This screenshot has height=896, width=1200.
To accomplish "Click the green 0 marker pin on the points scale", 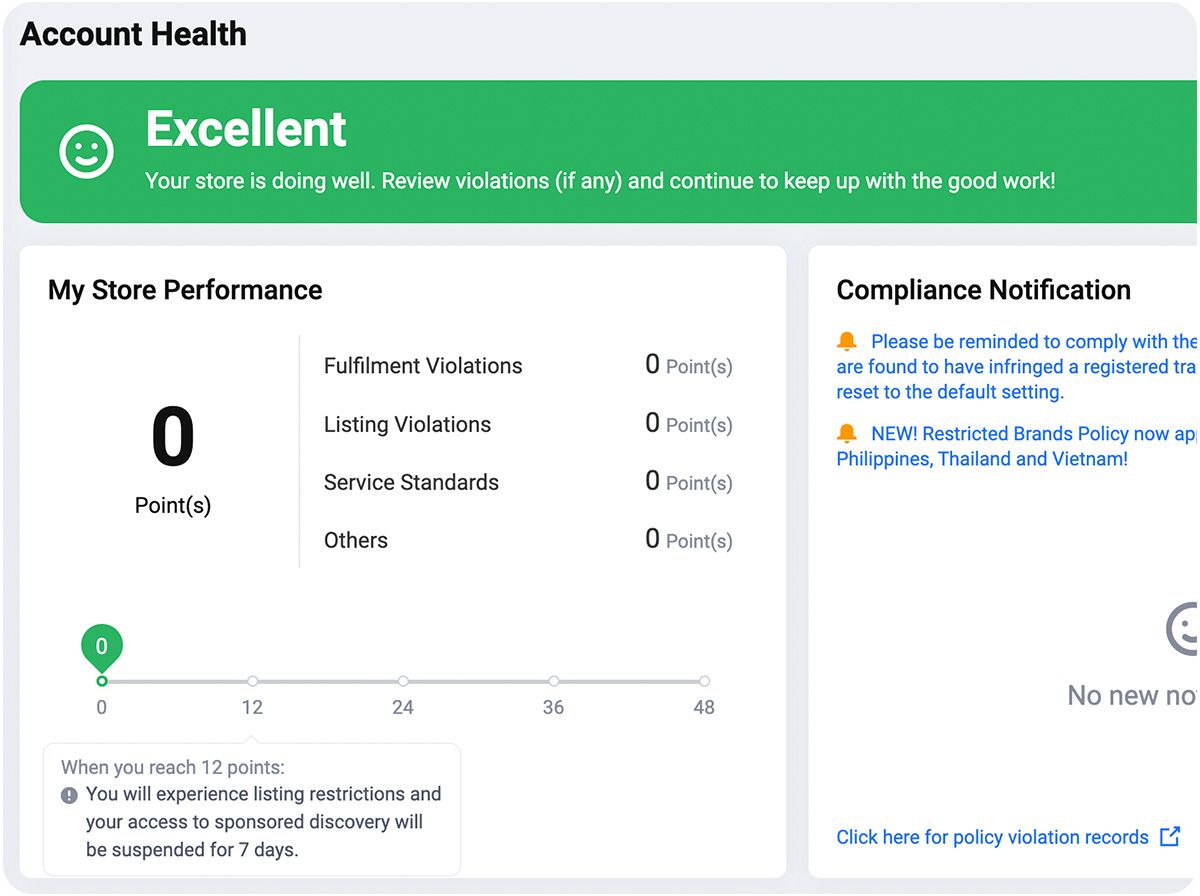I will coord(101,648).
